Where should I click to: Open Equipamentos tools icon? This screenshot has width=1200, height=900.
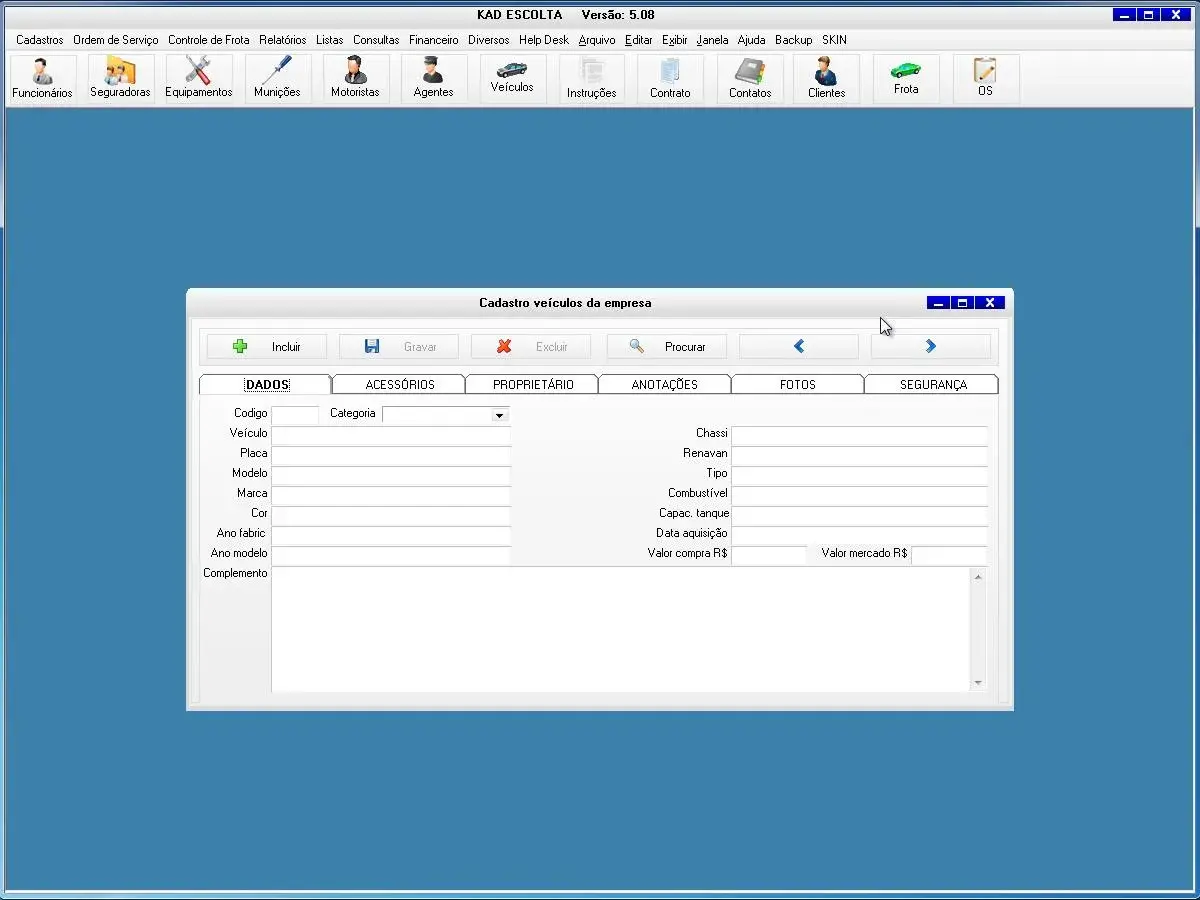(x=199, y=78)
